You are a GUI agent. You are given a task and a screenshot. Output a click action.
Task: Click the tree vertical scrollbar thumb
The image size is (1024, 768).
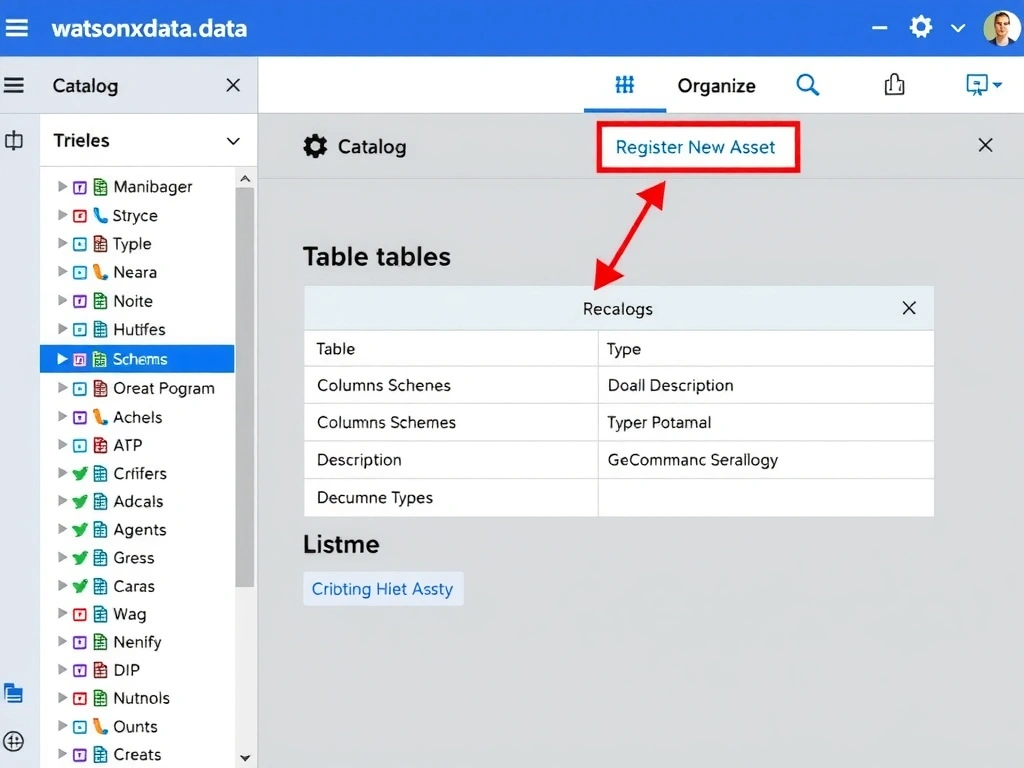(x=245, y=387)
